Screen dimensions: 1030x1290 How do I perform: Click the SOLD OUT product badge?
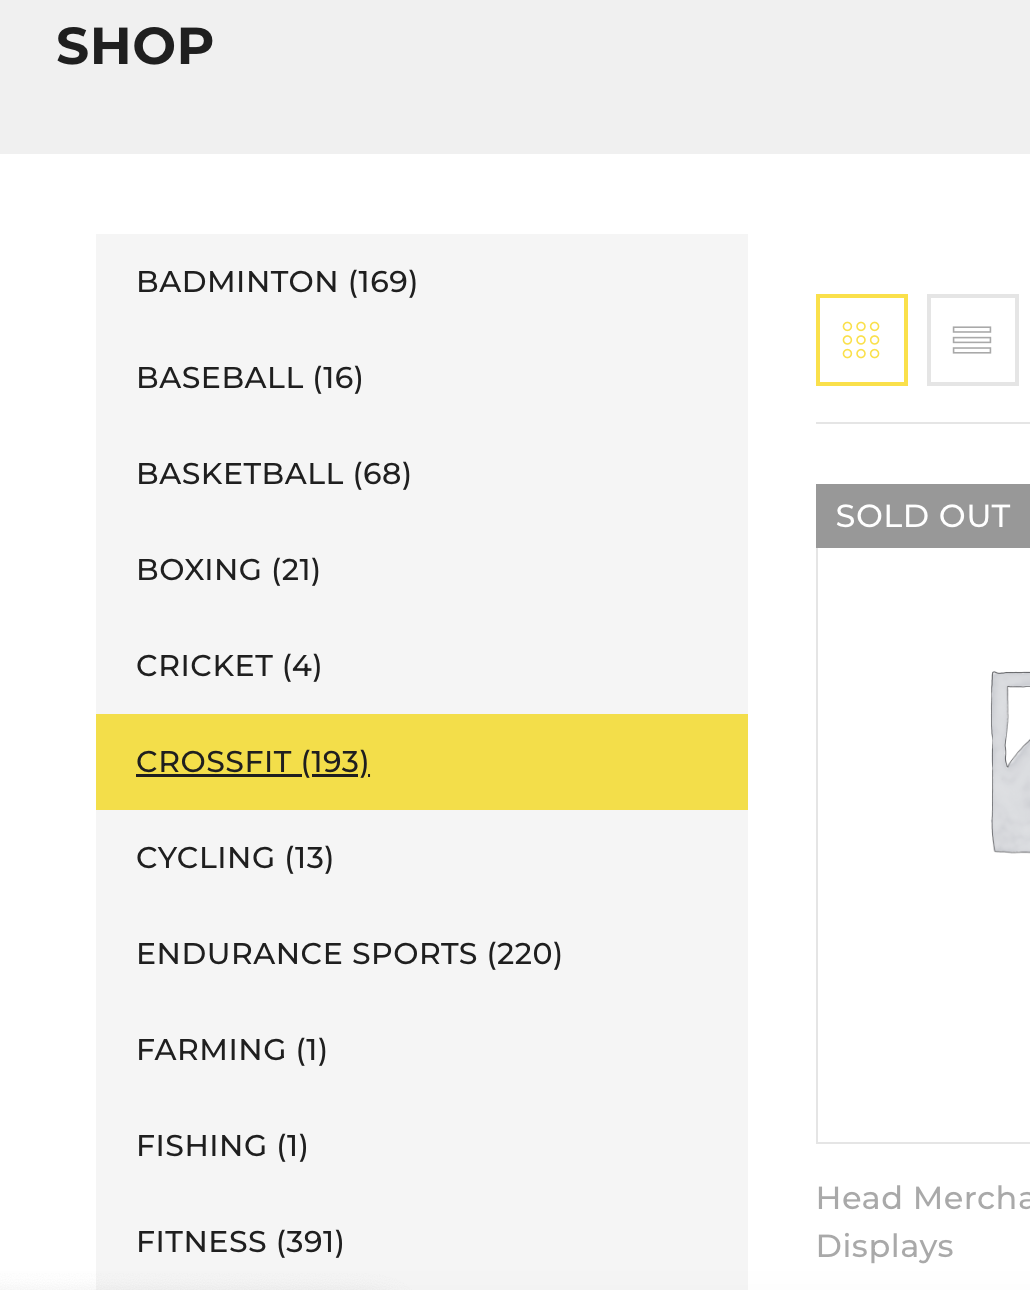[x=923, y=516]
